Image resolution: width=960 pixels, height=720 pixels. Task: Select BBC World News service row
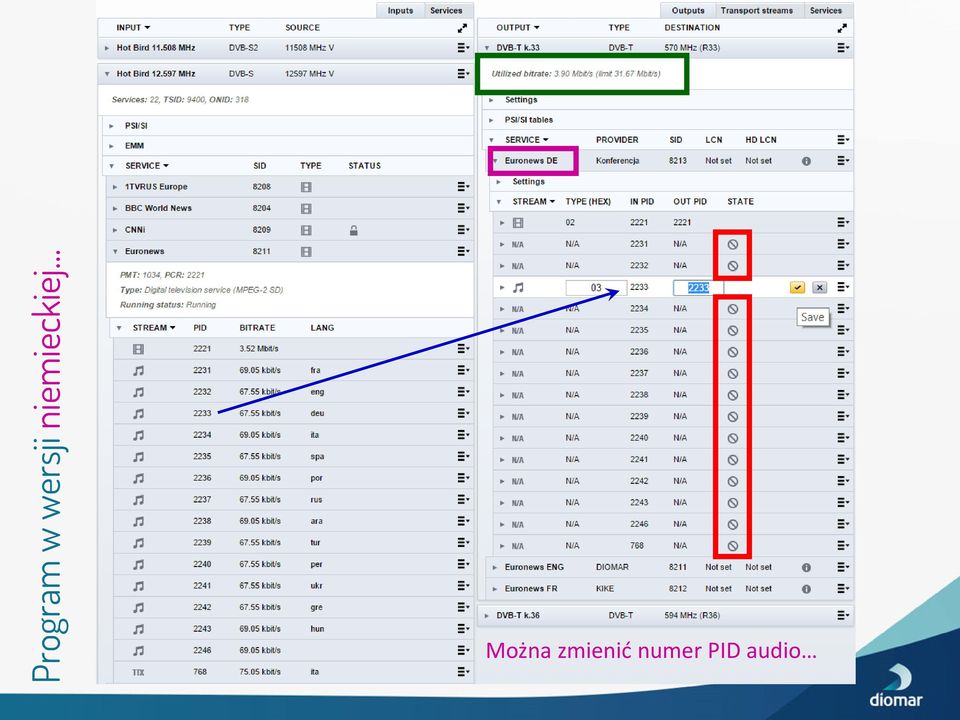point(288,208)
